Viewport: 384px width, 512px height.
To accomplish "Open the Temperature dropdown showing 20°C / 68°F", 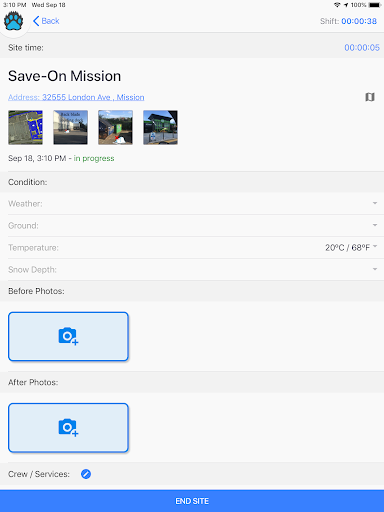I will [192, 248].
